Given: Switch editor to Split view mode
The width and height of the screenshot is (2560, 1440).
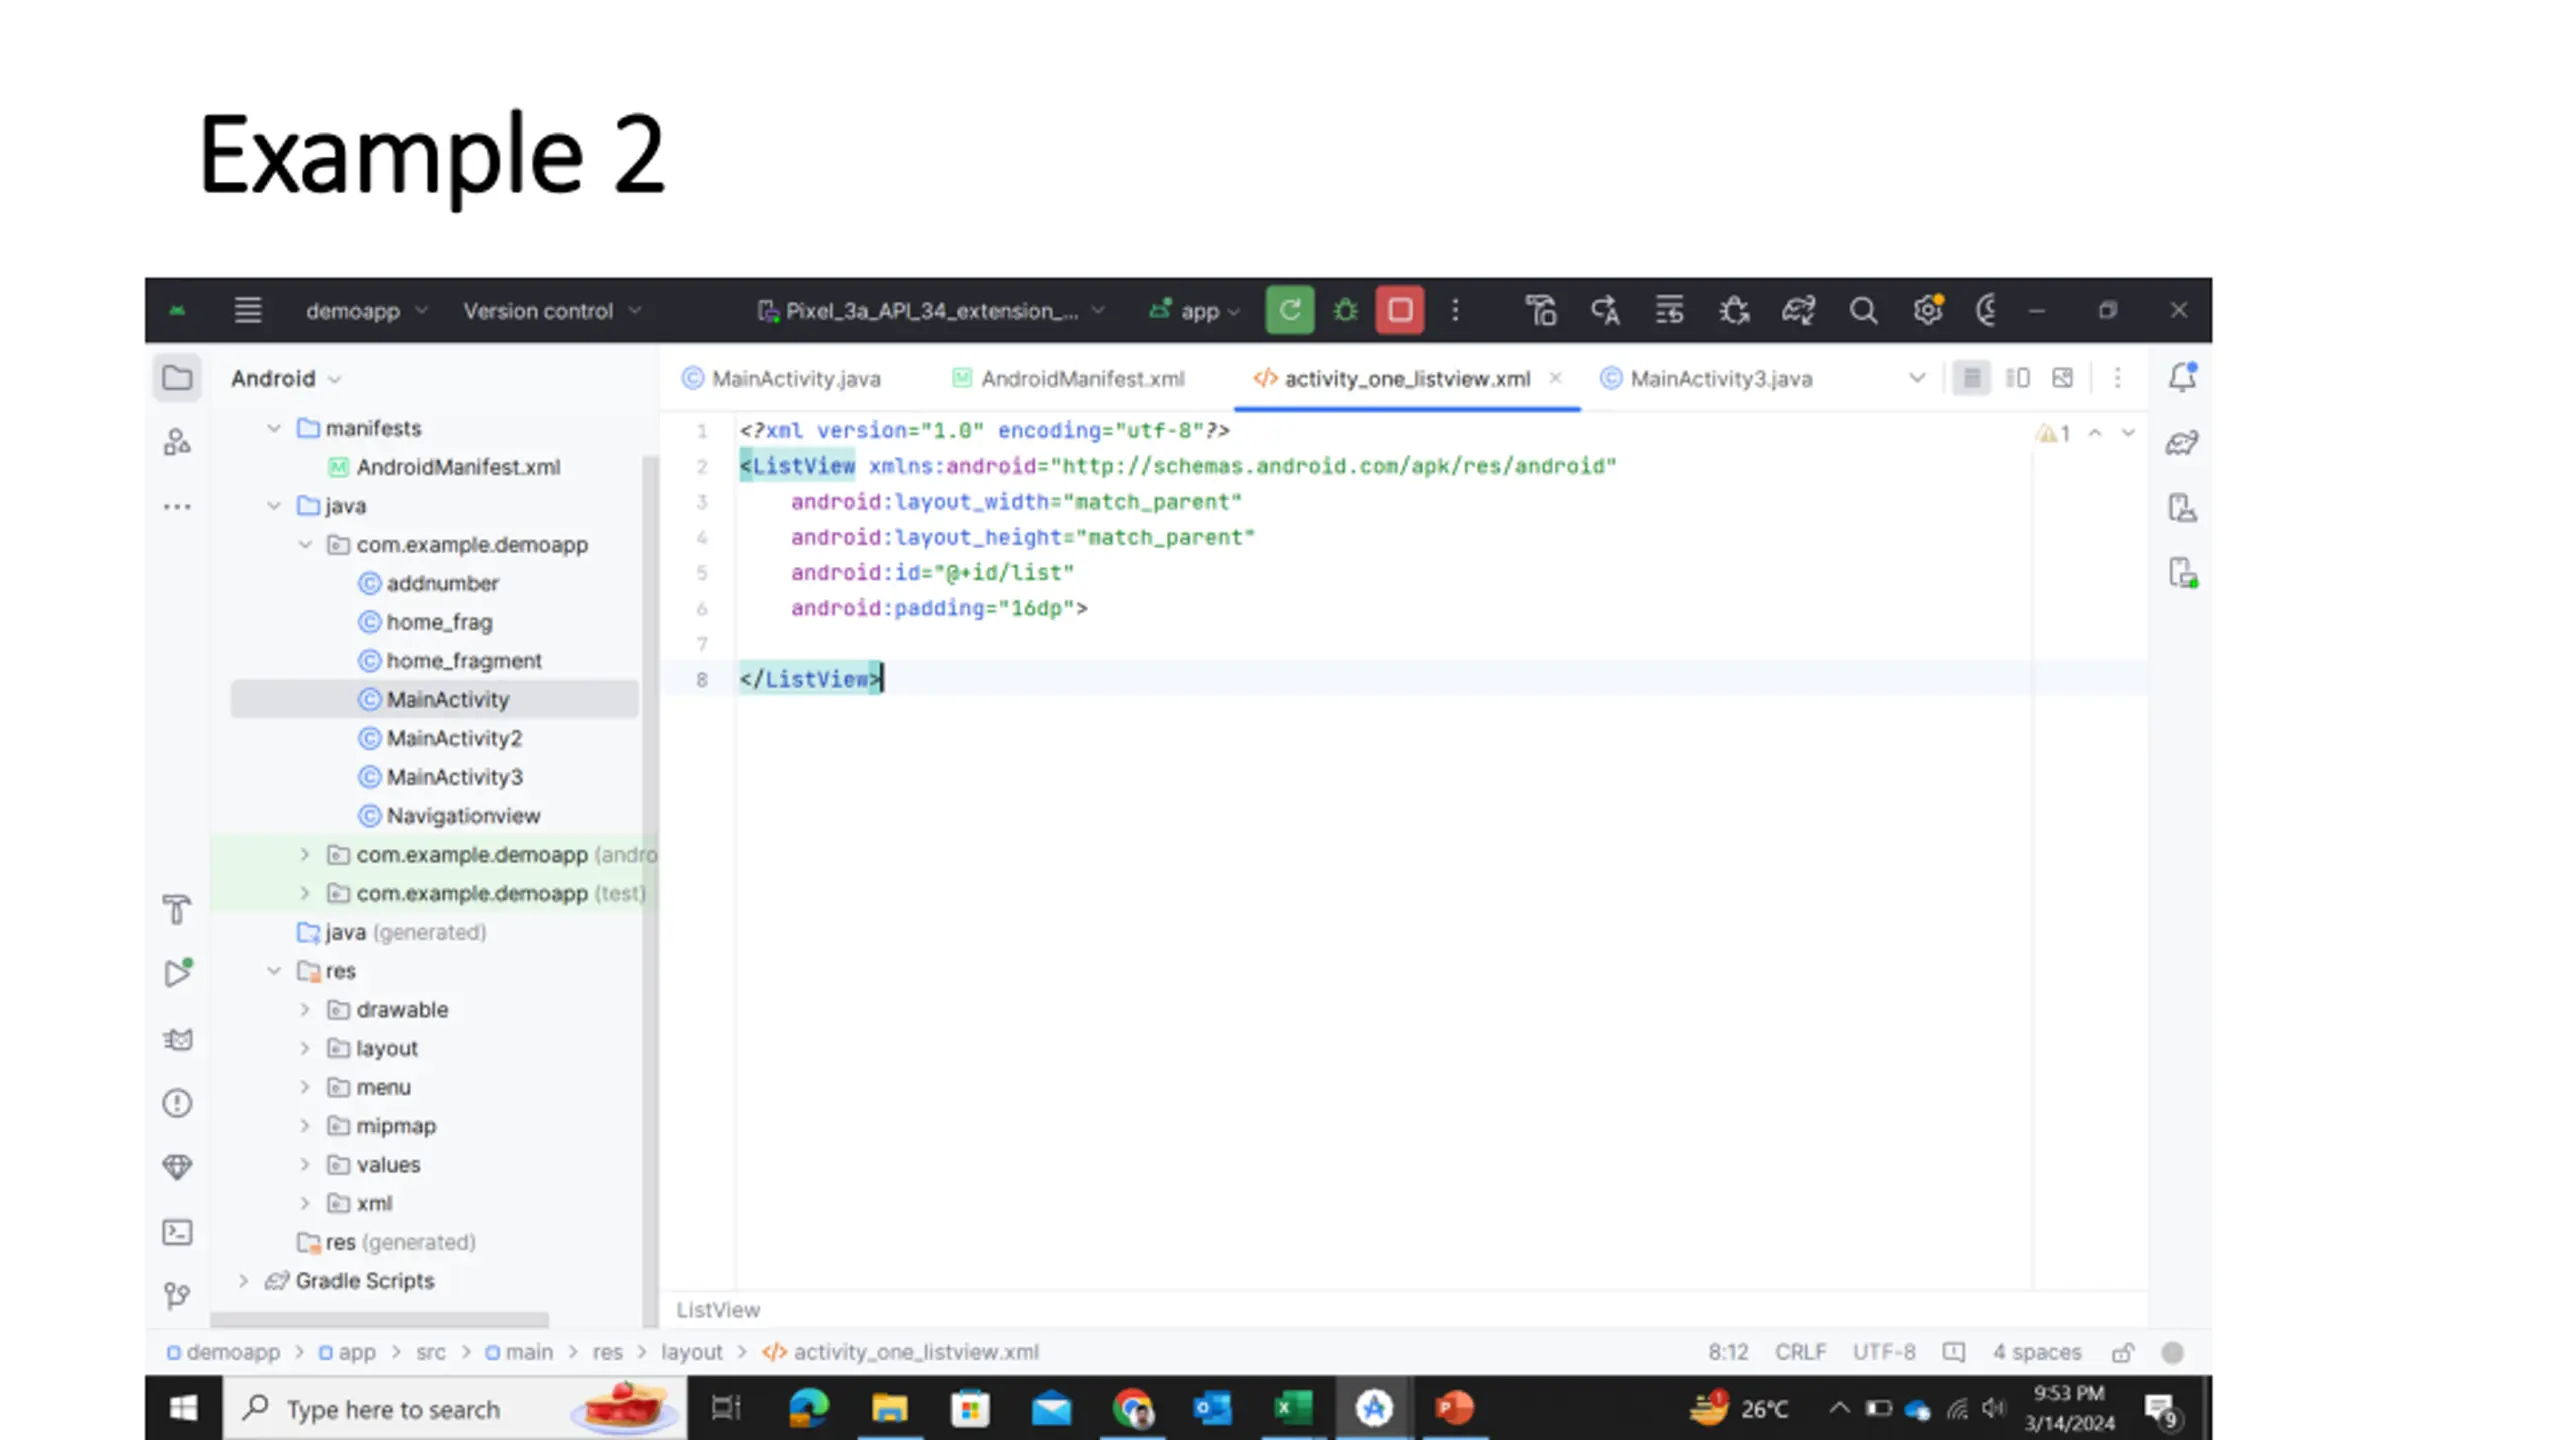Looking at the screenshot, I should pos(2017,378).
